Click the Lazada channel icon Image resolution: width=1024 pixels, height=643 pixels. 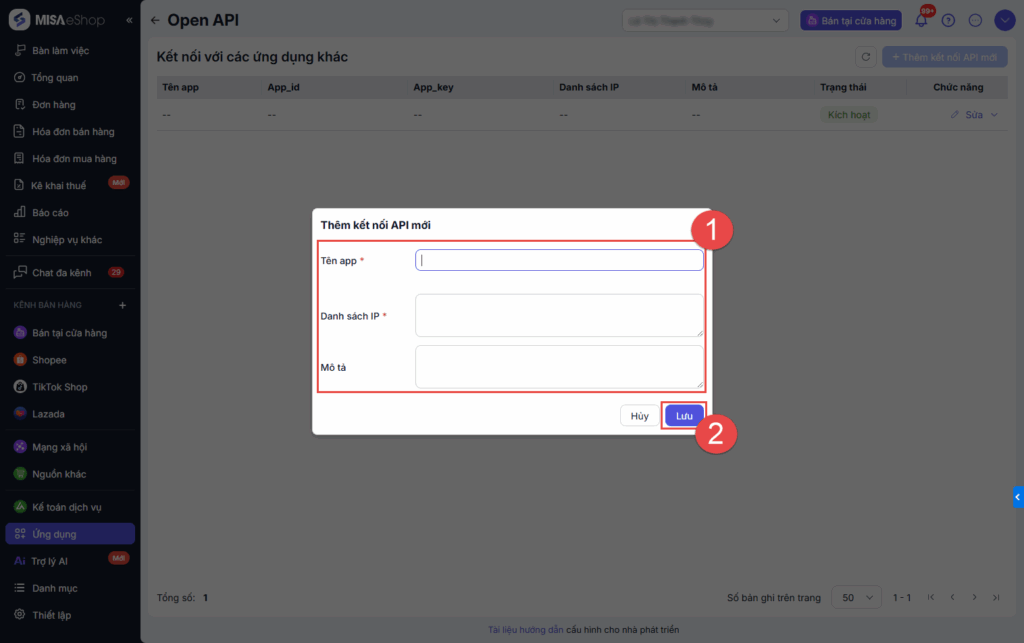point(20,413)
